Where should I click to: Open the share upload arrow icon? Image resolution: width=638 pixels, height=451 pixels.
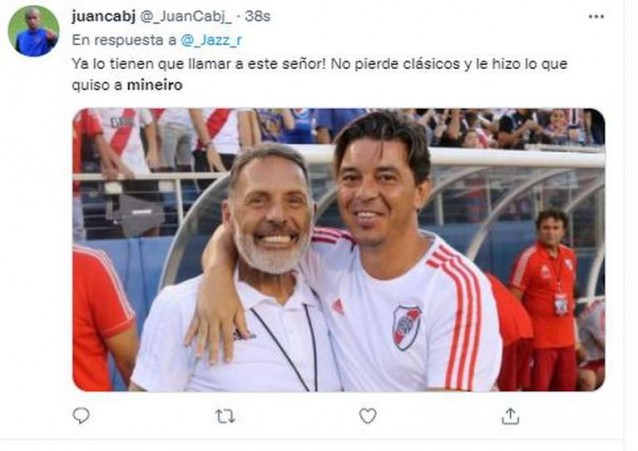(510, 416)
